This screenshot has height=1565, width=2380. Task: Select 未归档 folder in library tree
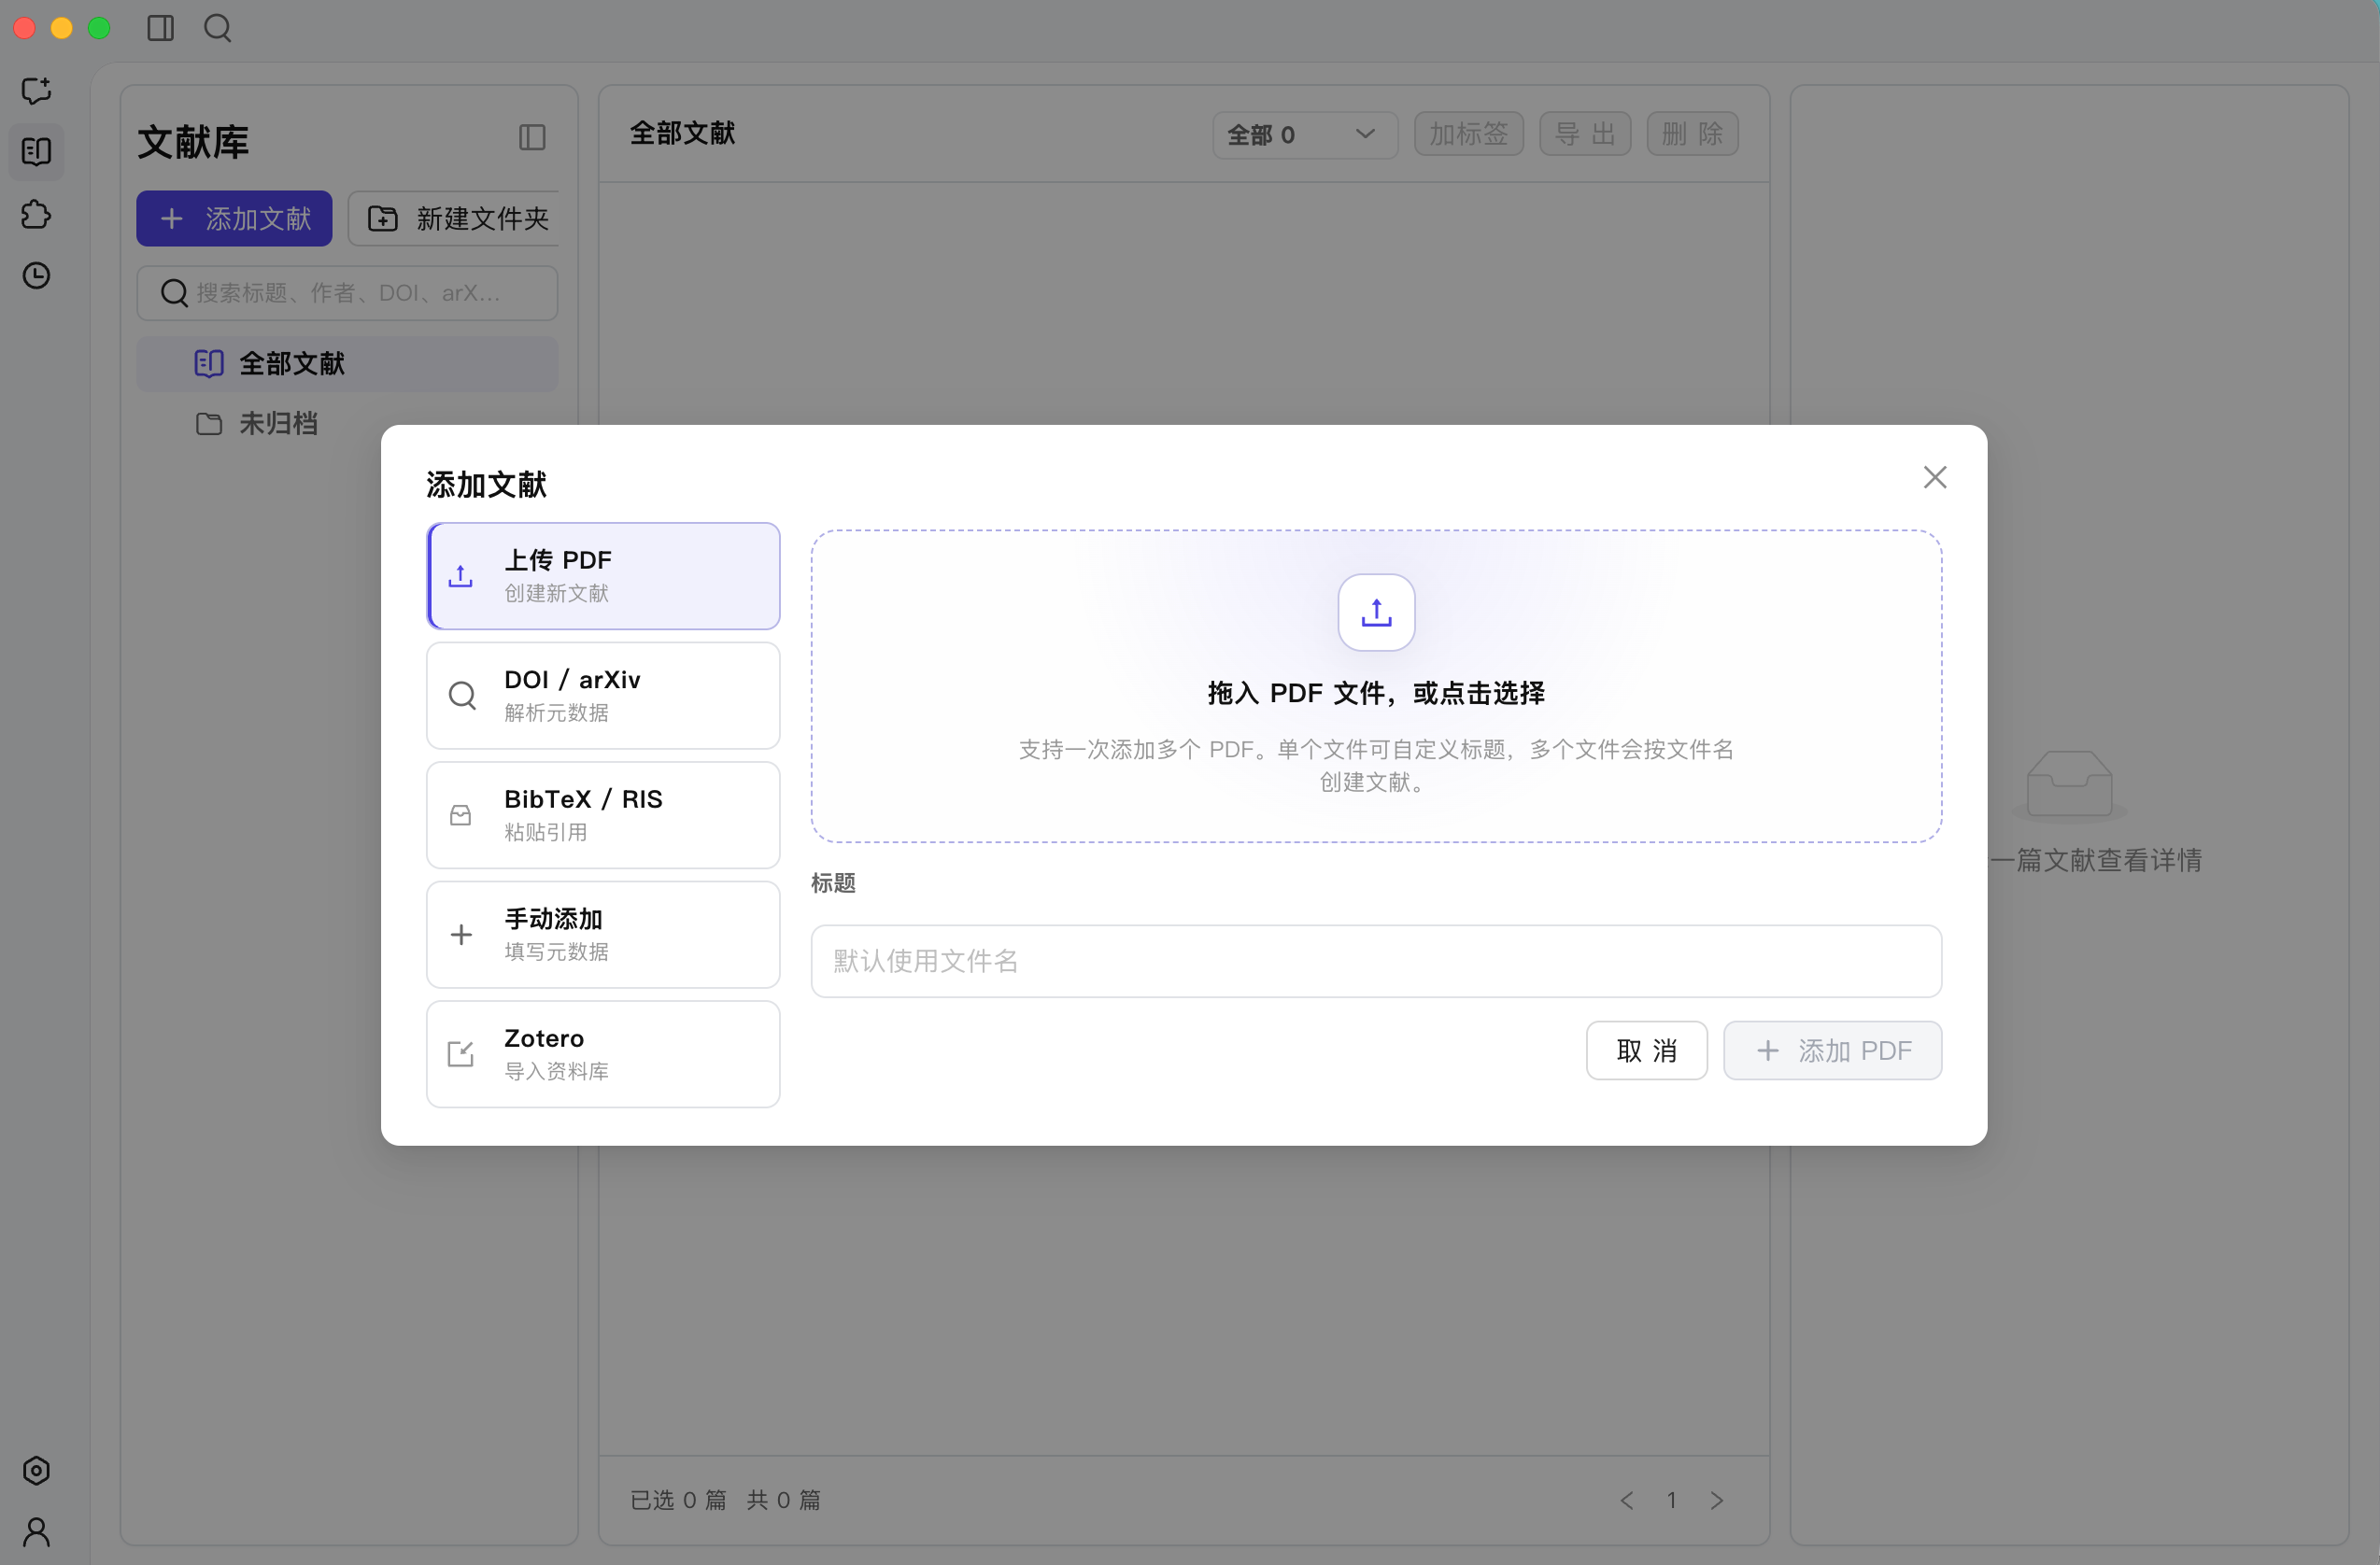(347, 424)
